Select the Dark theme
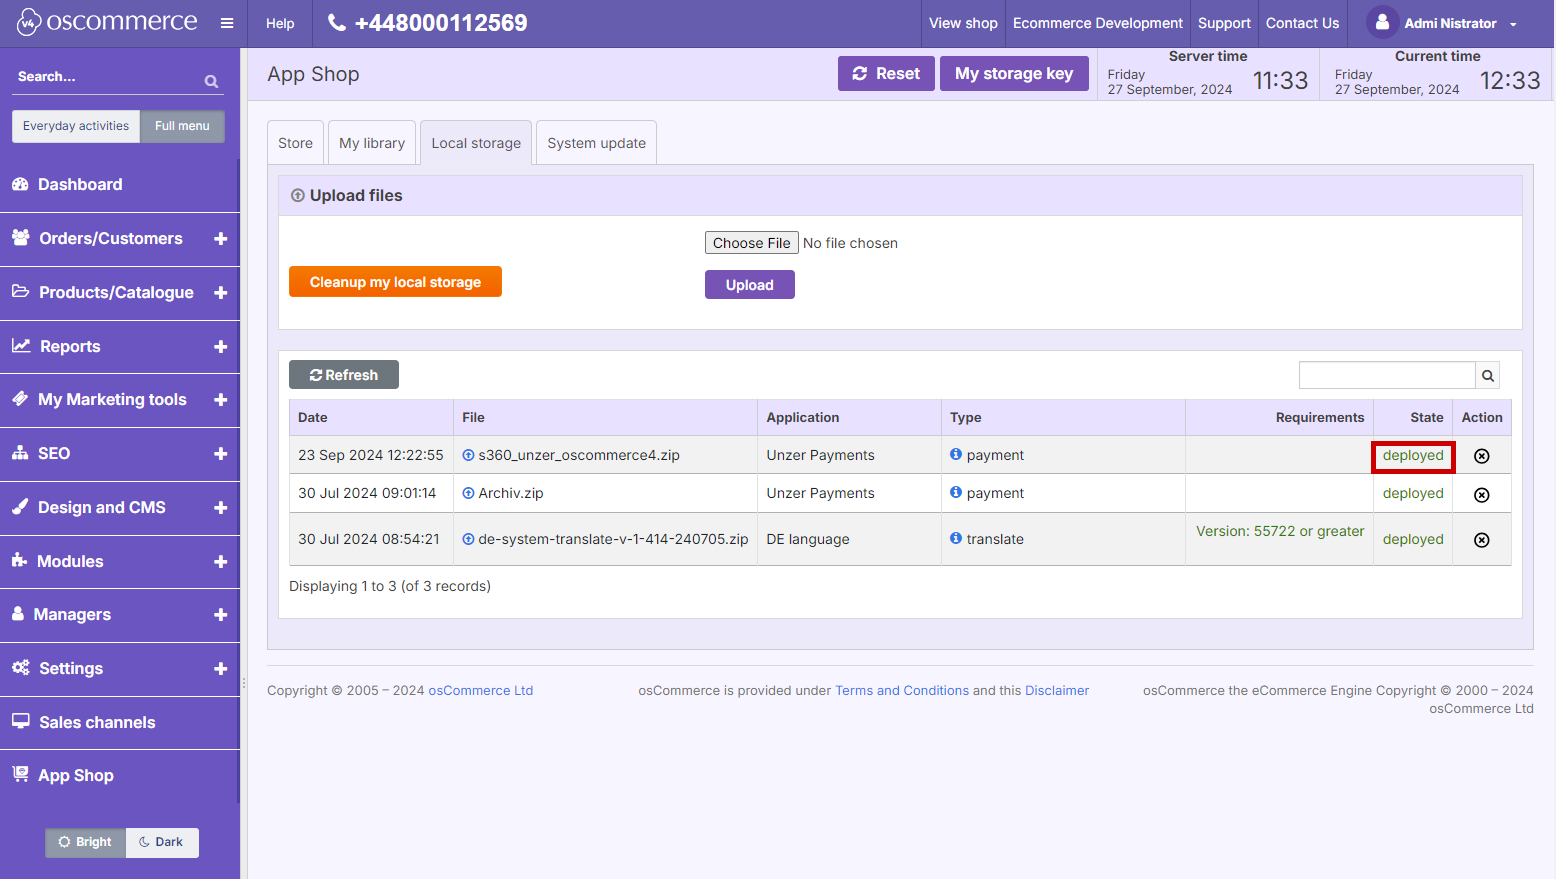This screenshot has width=1556, height=879. pyautogui.click(x=162, y=842)
